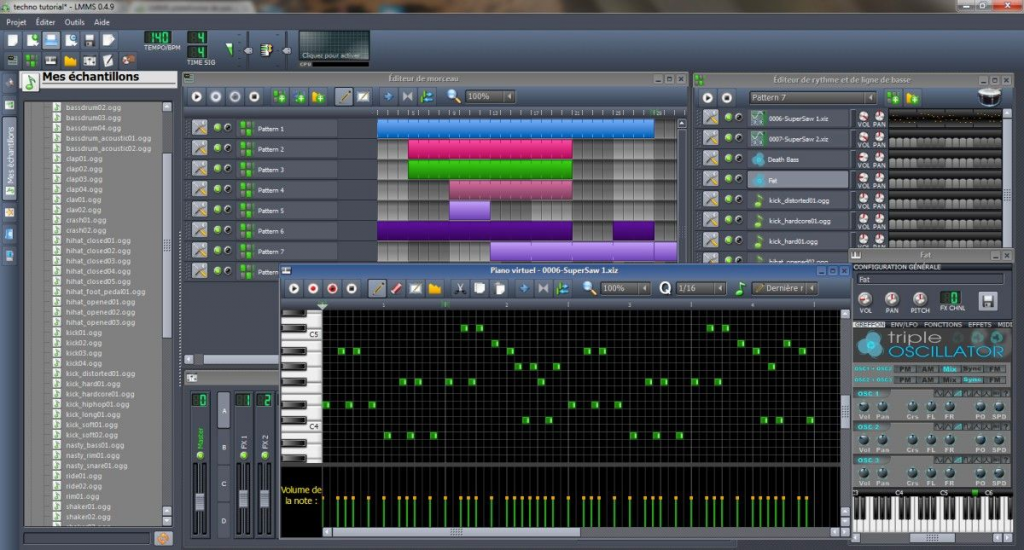Play the song in Éditeur de morceau

197,97
